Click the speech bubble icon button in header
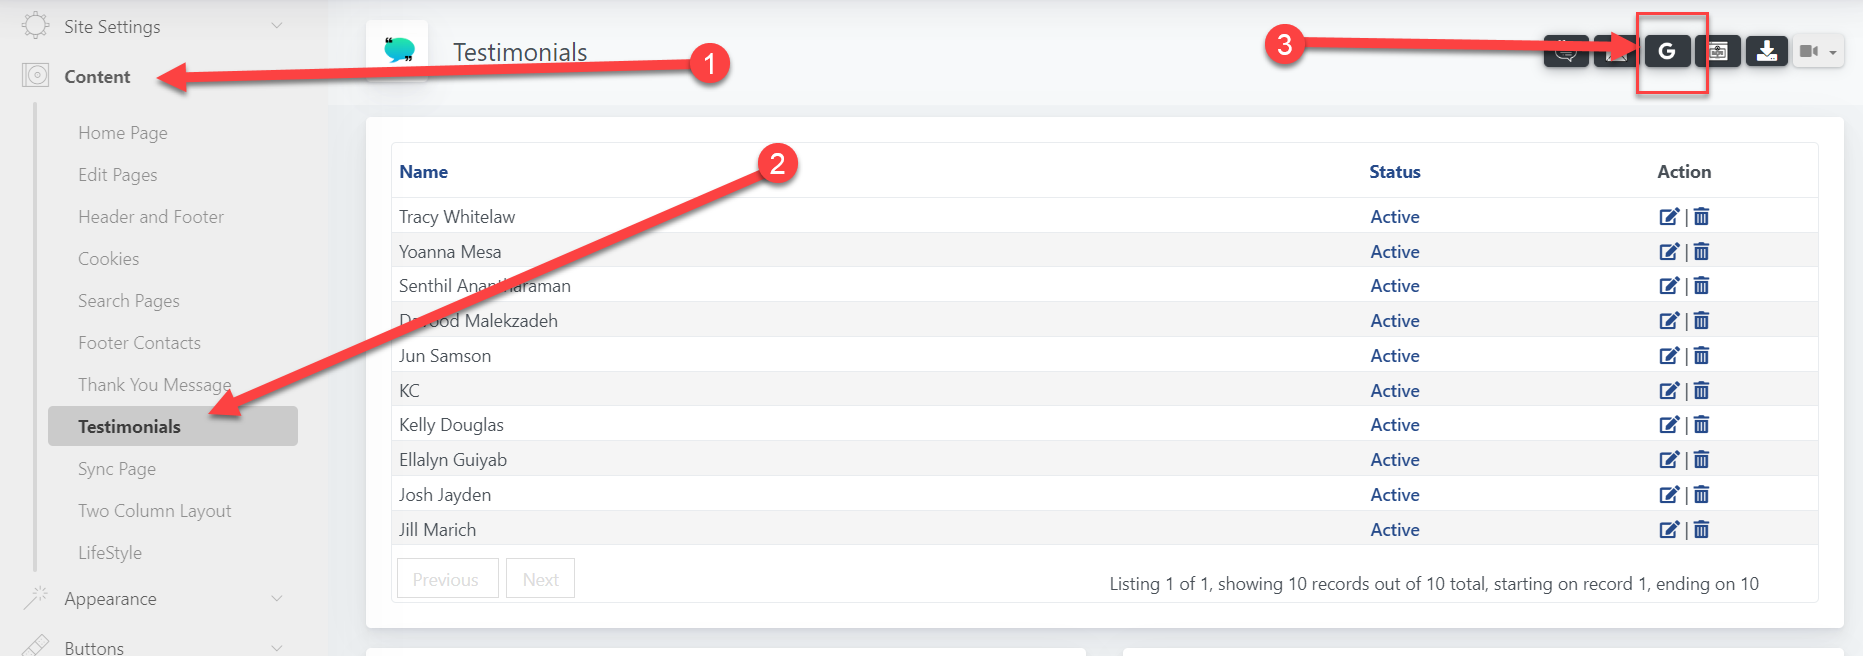Image resolution: width=1863 pixels, height=656 pixels. click(x=1565, y=52)
